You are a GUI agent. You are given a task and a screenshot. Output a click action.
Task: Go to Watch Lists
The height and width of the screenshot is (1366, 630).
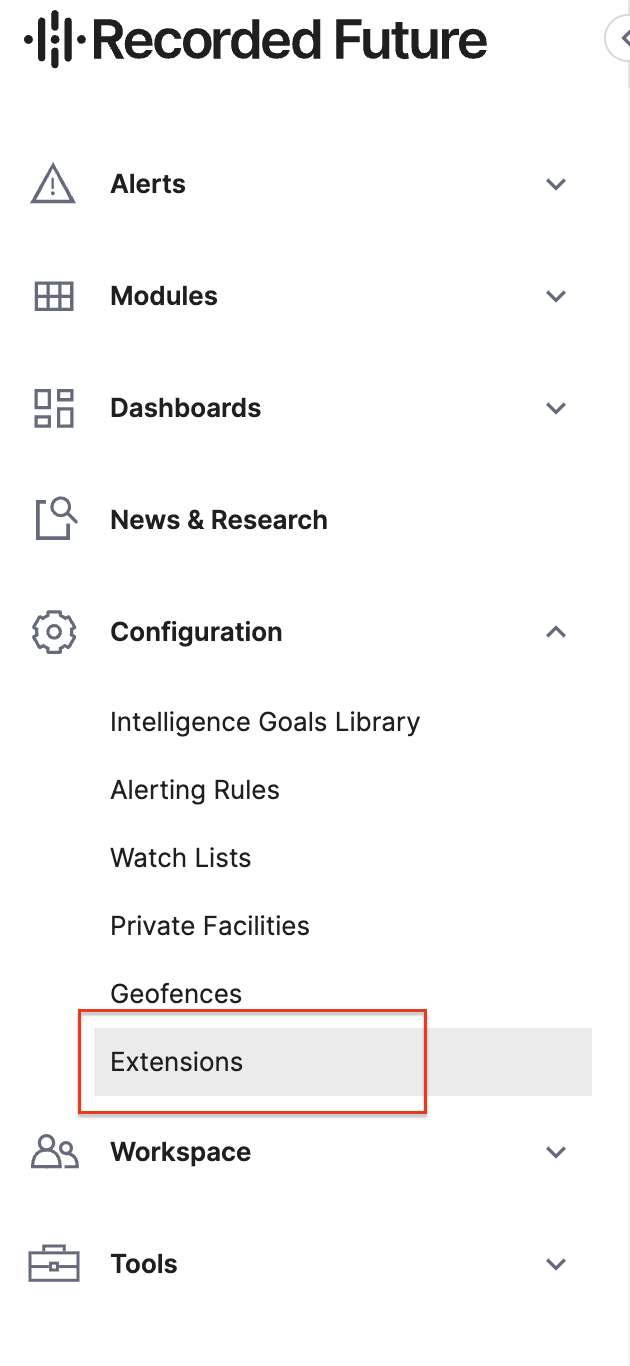(x=181, y=858)
